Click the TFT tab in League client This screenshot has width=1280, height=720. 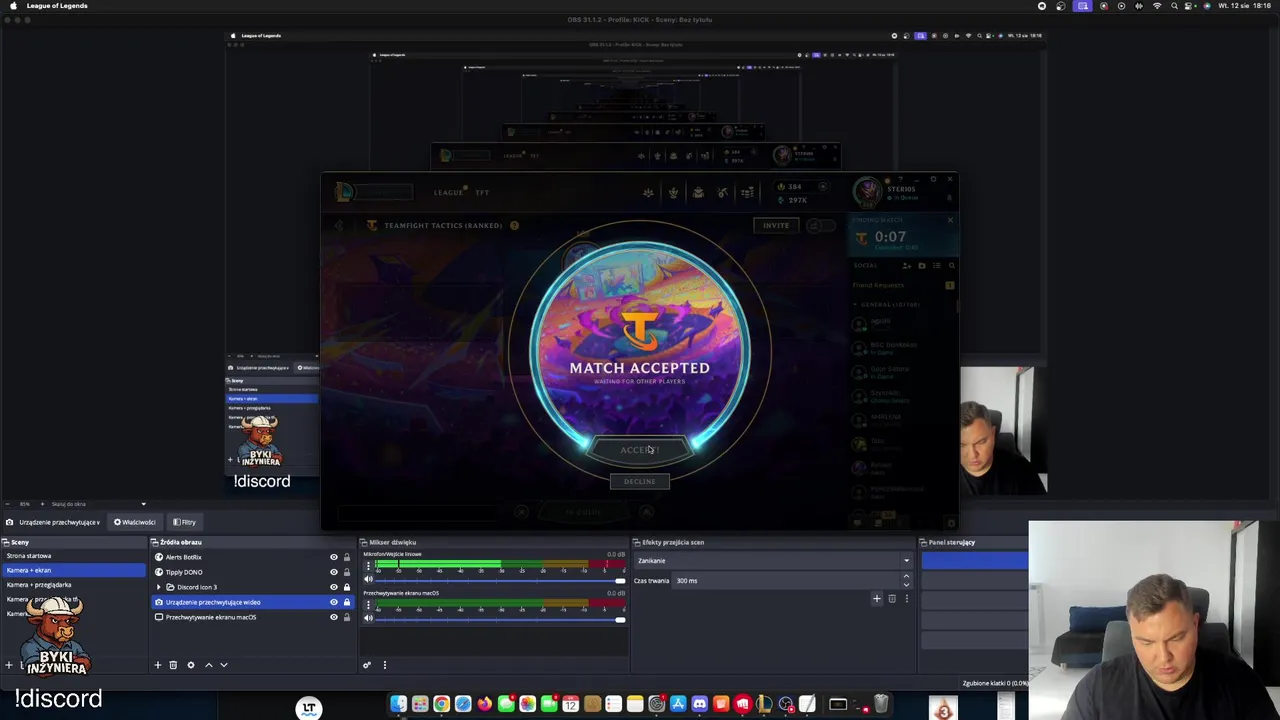(482, 192)
